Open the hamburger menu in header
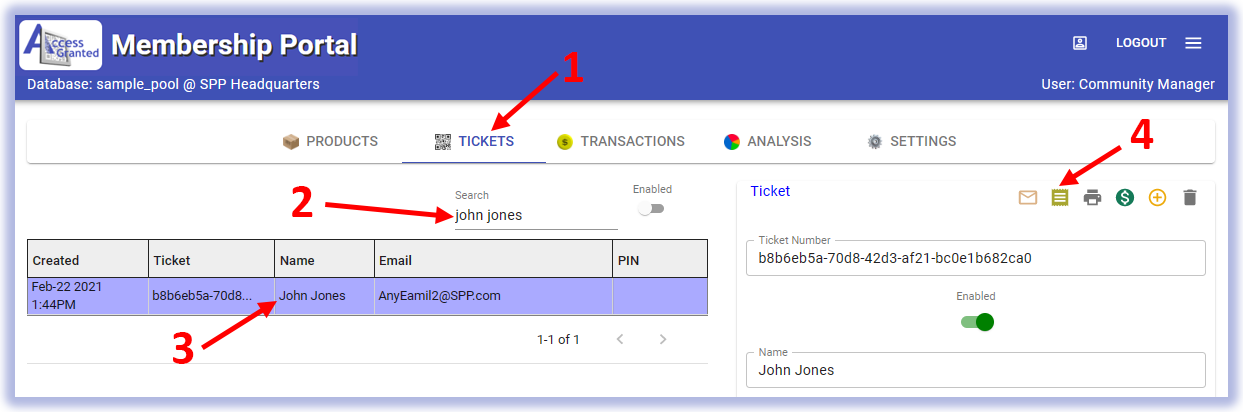Screen dimensions: 1243x412 coord(1193,43)
